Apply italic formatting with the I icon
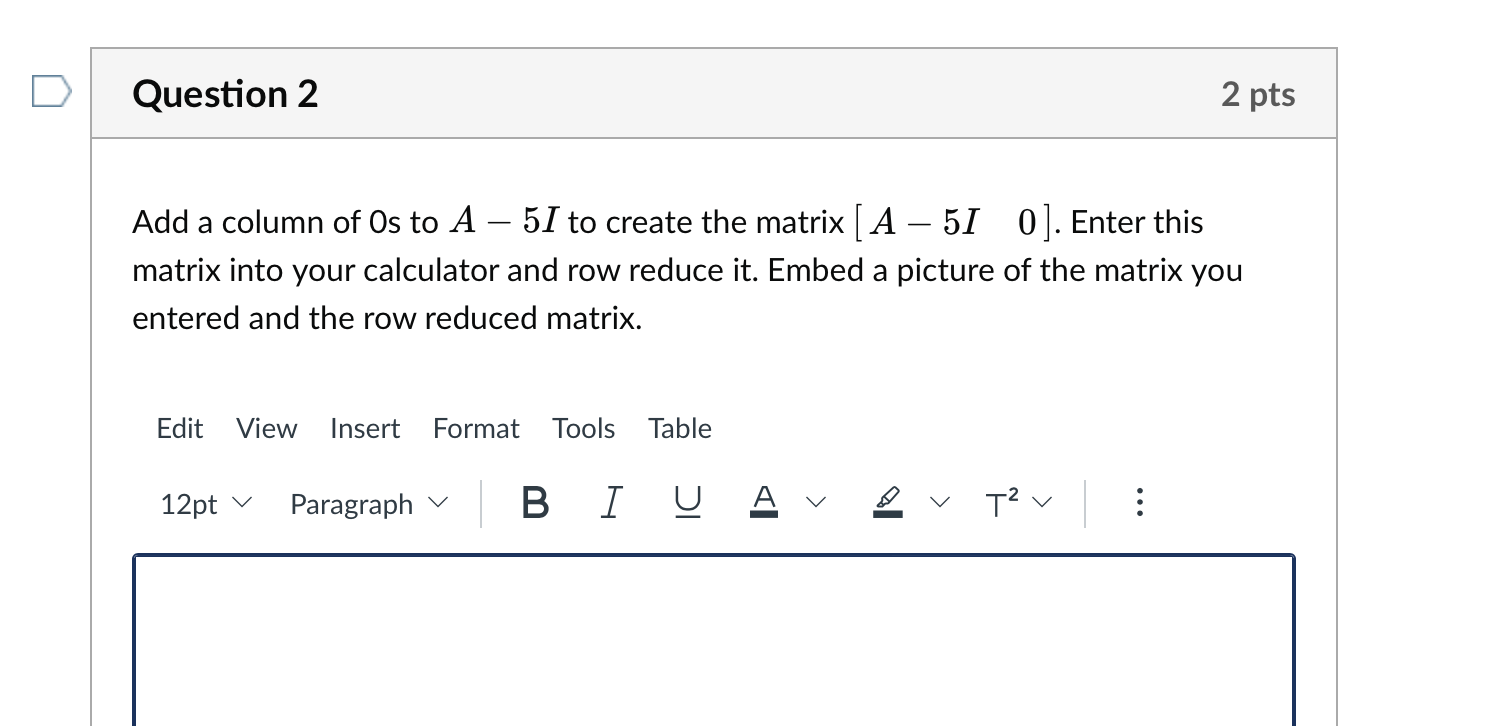 610,503
